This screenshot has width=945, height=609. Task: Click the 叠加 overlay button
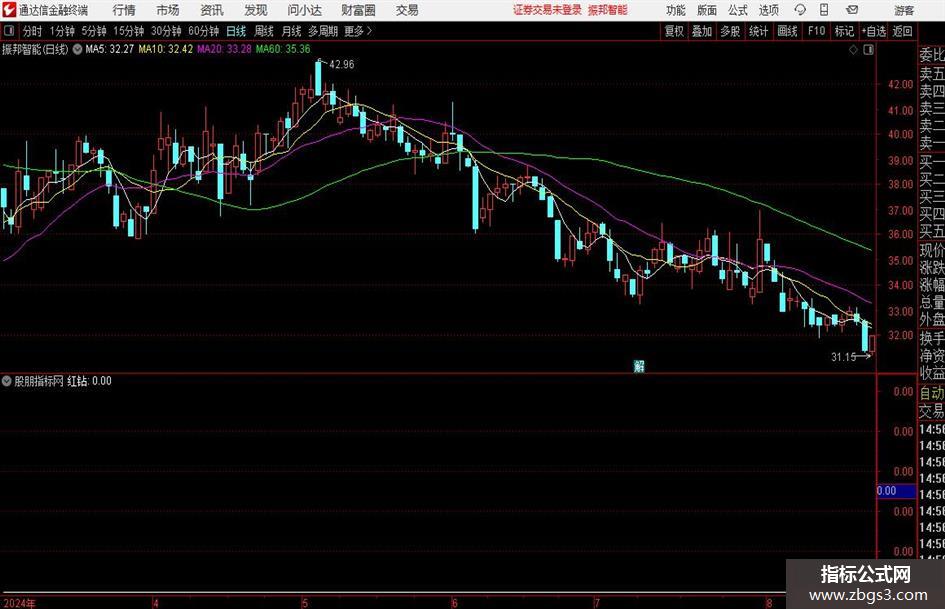(702, 31)
